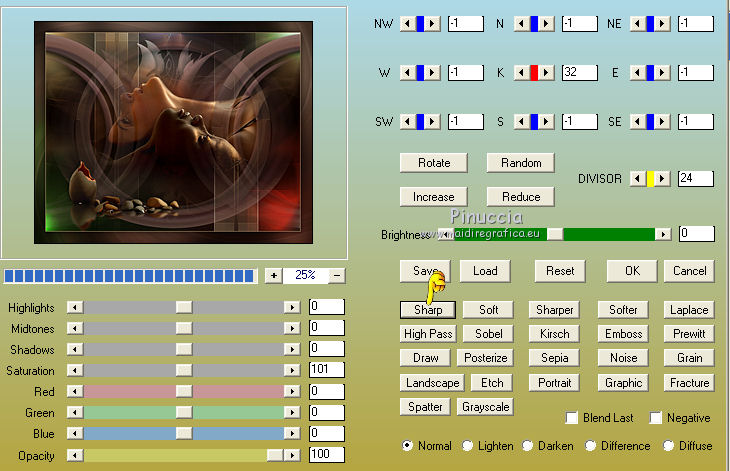Image resolution: width=730 pixels, height=471 pixels.
Task: Apply the Soft preset
Action: click(488, 310)
